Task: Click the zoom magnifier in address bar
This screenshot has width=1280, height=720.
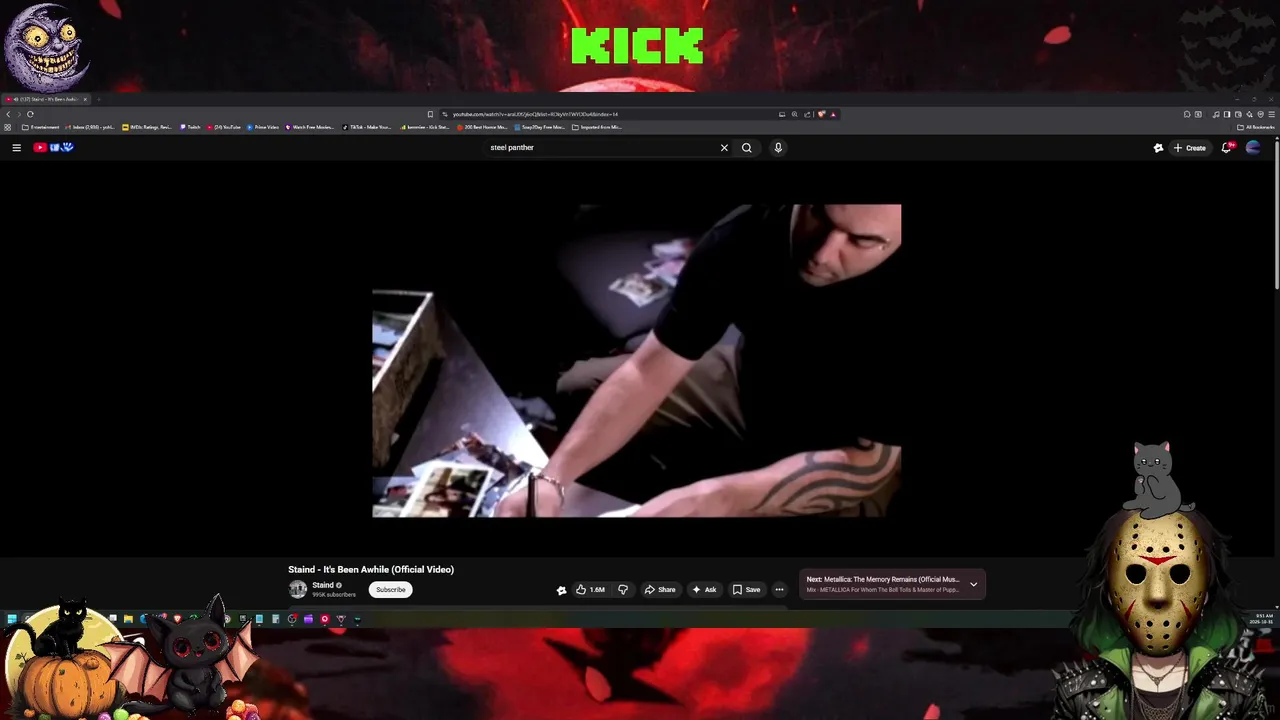Action: pos(795,114)
